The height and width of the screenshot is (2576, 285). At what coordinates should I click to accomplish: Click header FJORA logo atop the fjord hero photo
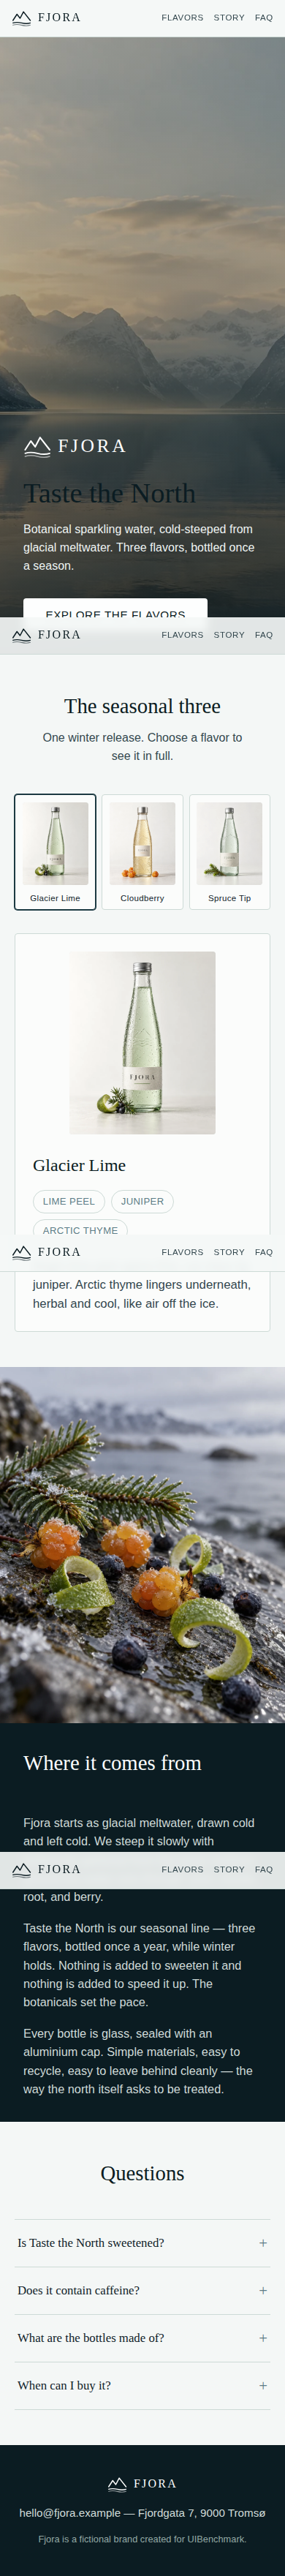click(46, 18)
